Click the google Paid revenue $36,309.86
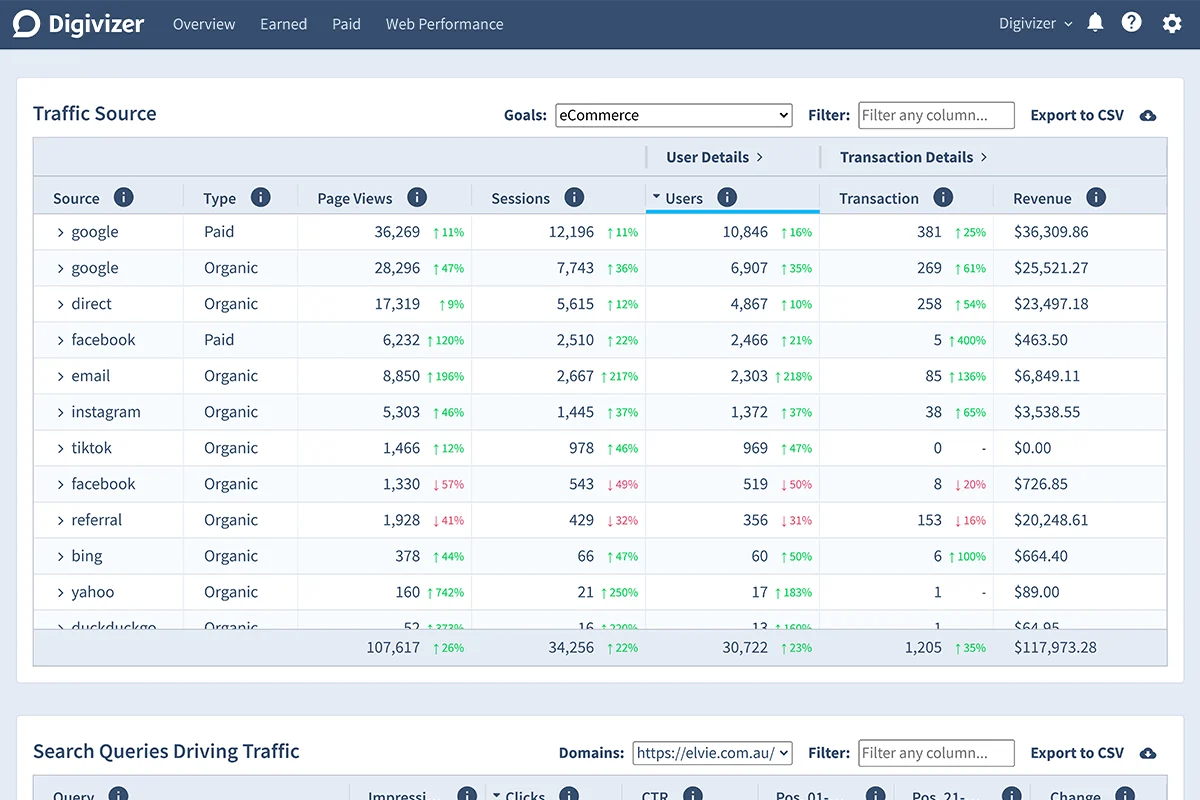1200x800 pixels. (x=1051, y=232)
